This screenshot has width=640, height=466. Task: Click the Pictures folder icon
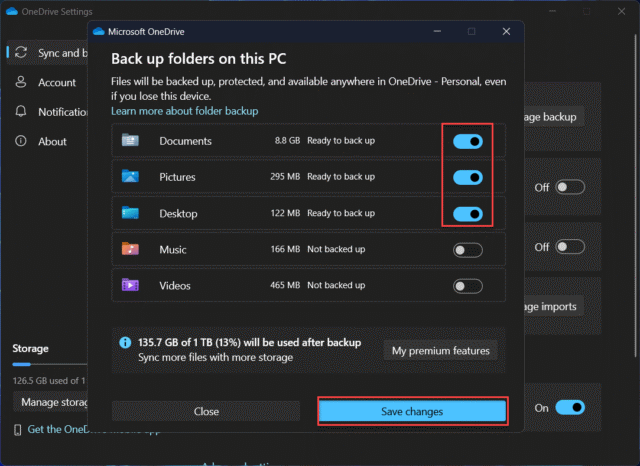(x=130, y=176)
